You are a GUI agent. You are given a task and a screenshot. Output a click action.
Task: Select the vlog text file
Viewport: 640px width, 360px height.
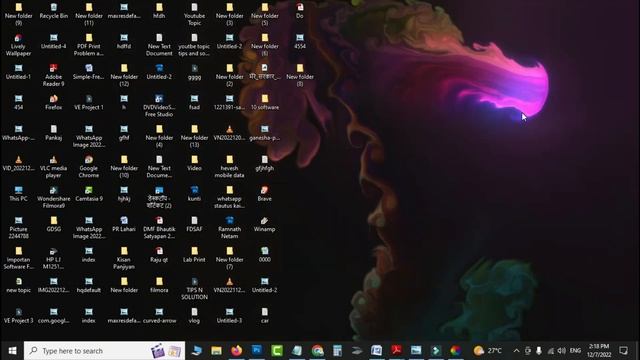click(x=194, y=316)
